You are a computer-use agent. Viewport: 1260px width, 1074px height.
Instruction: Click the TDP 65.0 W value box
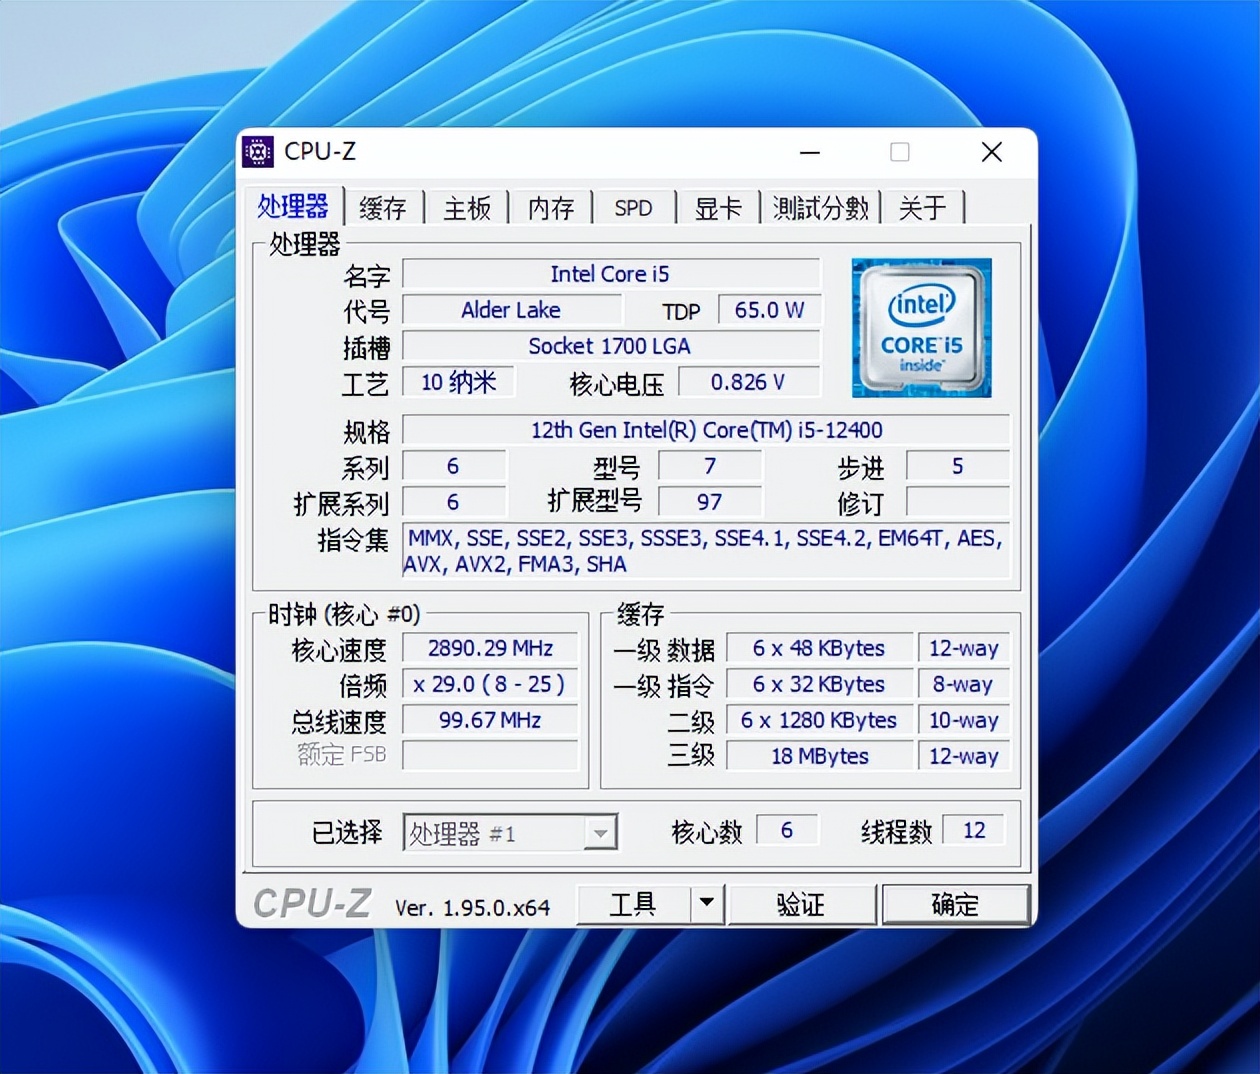pos(768,310)
